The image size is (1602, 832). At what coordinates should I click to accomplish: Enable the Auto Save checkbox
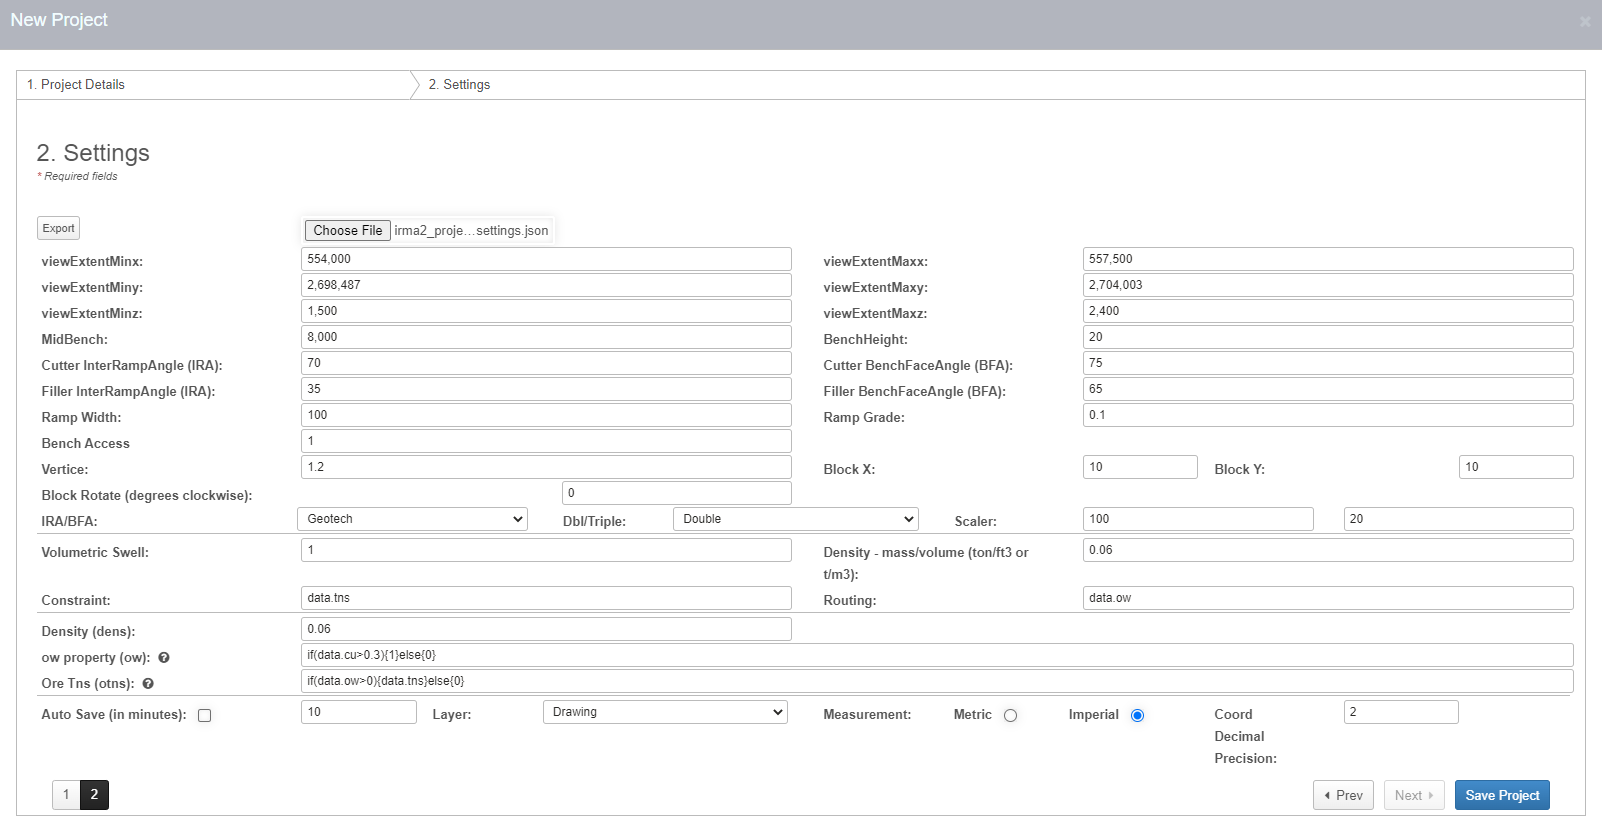point(205,715)
